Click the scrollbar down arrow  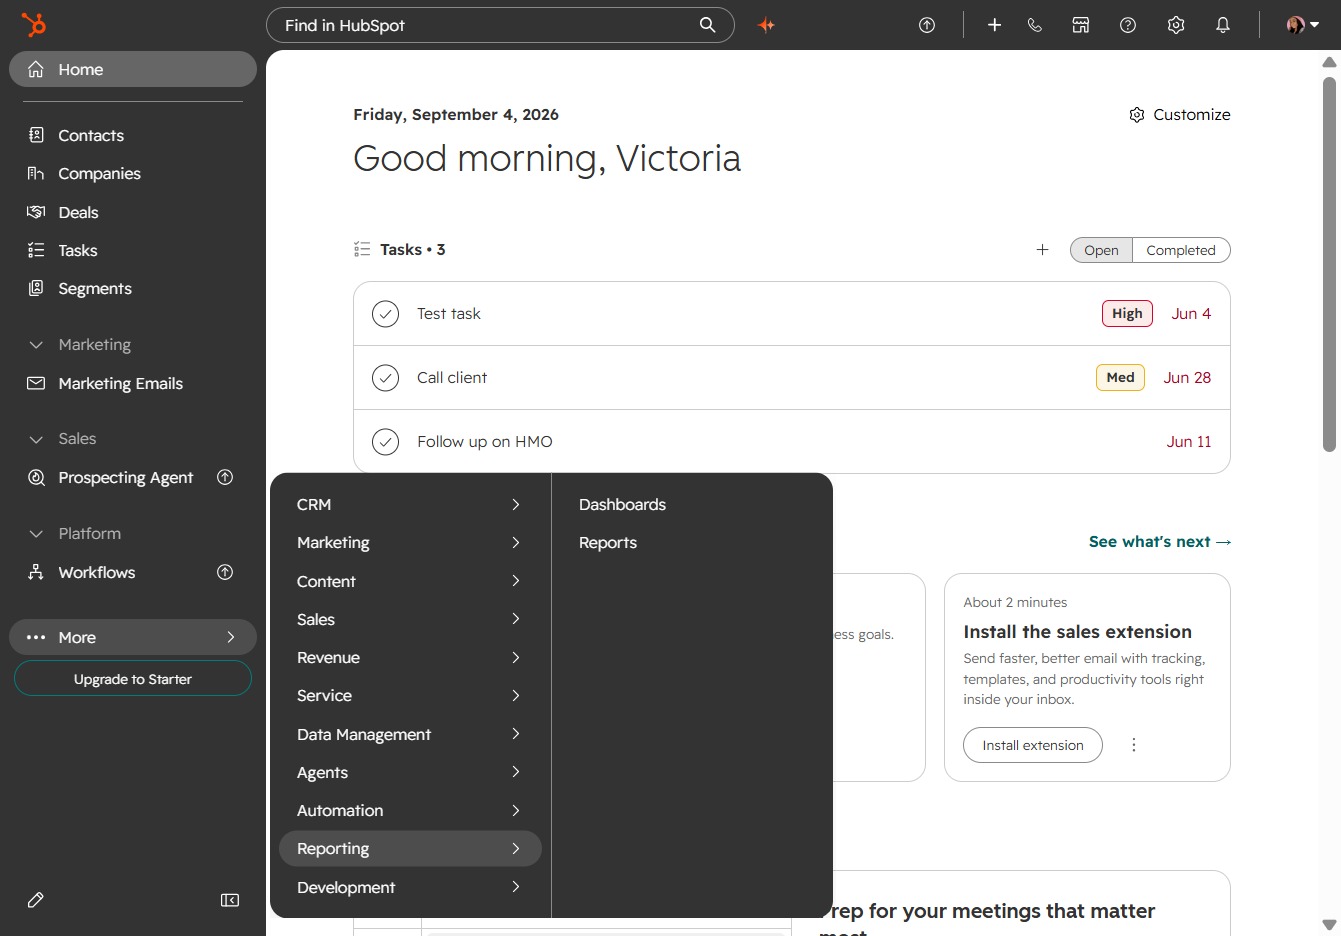click(1330, 925)
